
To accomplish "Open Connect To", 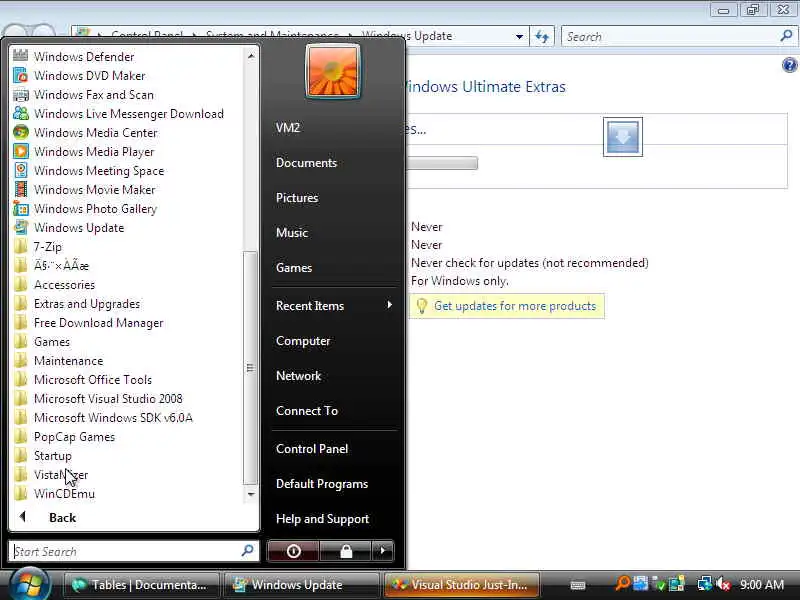I will [x=307, y=411].
